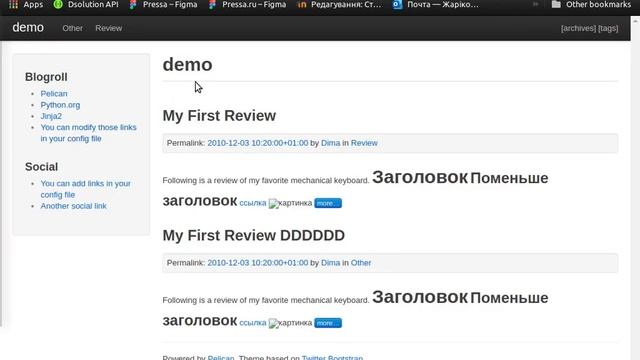This screenshot has width=640, height=360.
Task: Open the Review category link
Action: point(364,143)
